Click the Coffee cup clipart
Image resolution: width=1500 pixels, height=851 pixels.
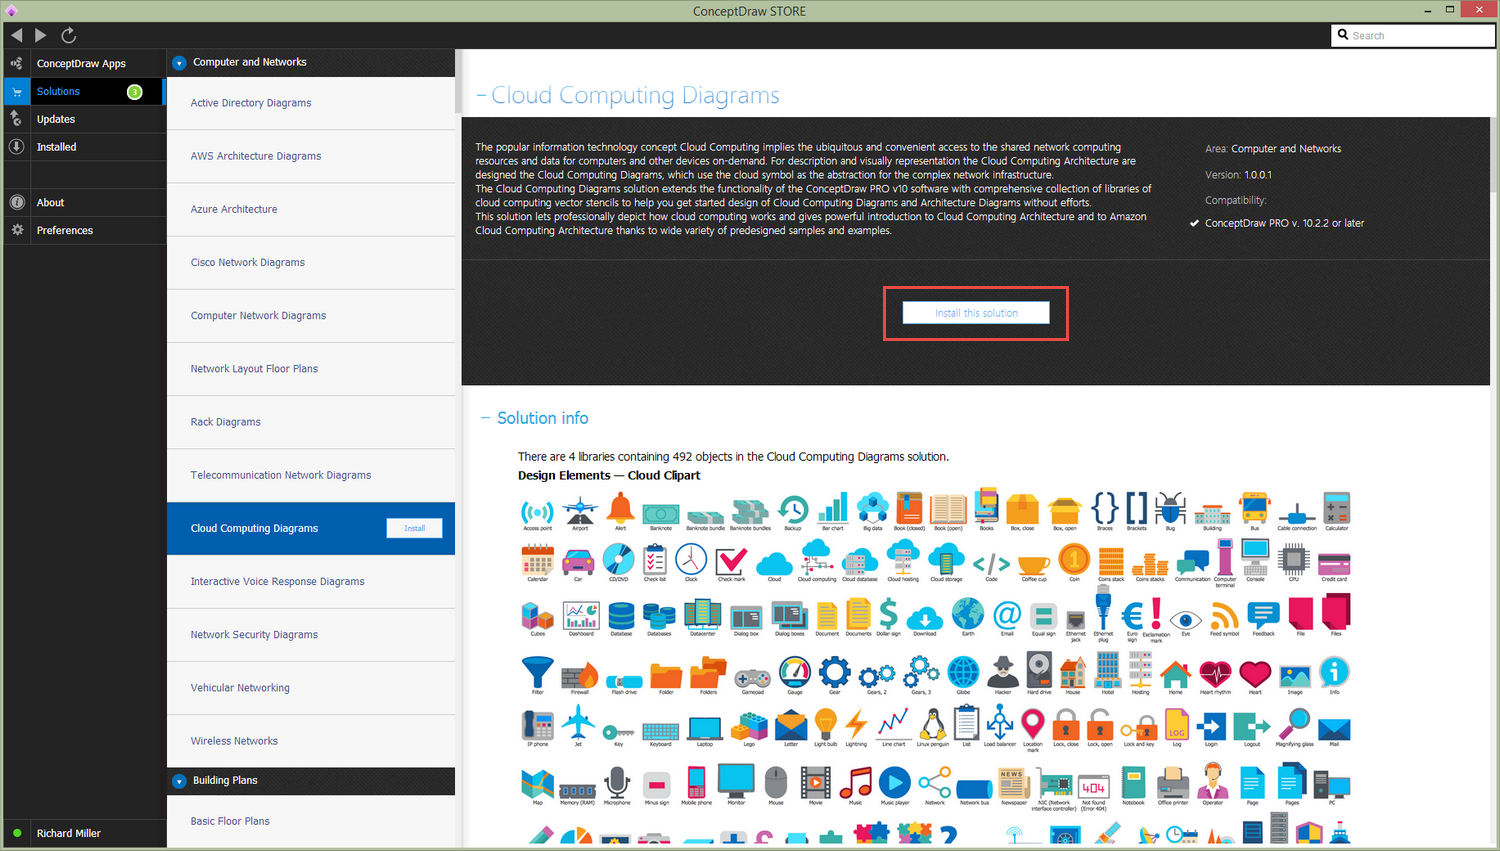(x=1034, y=566)
